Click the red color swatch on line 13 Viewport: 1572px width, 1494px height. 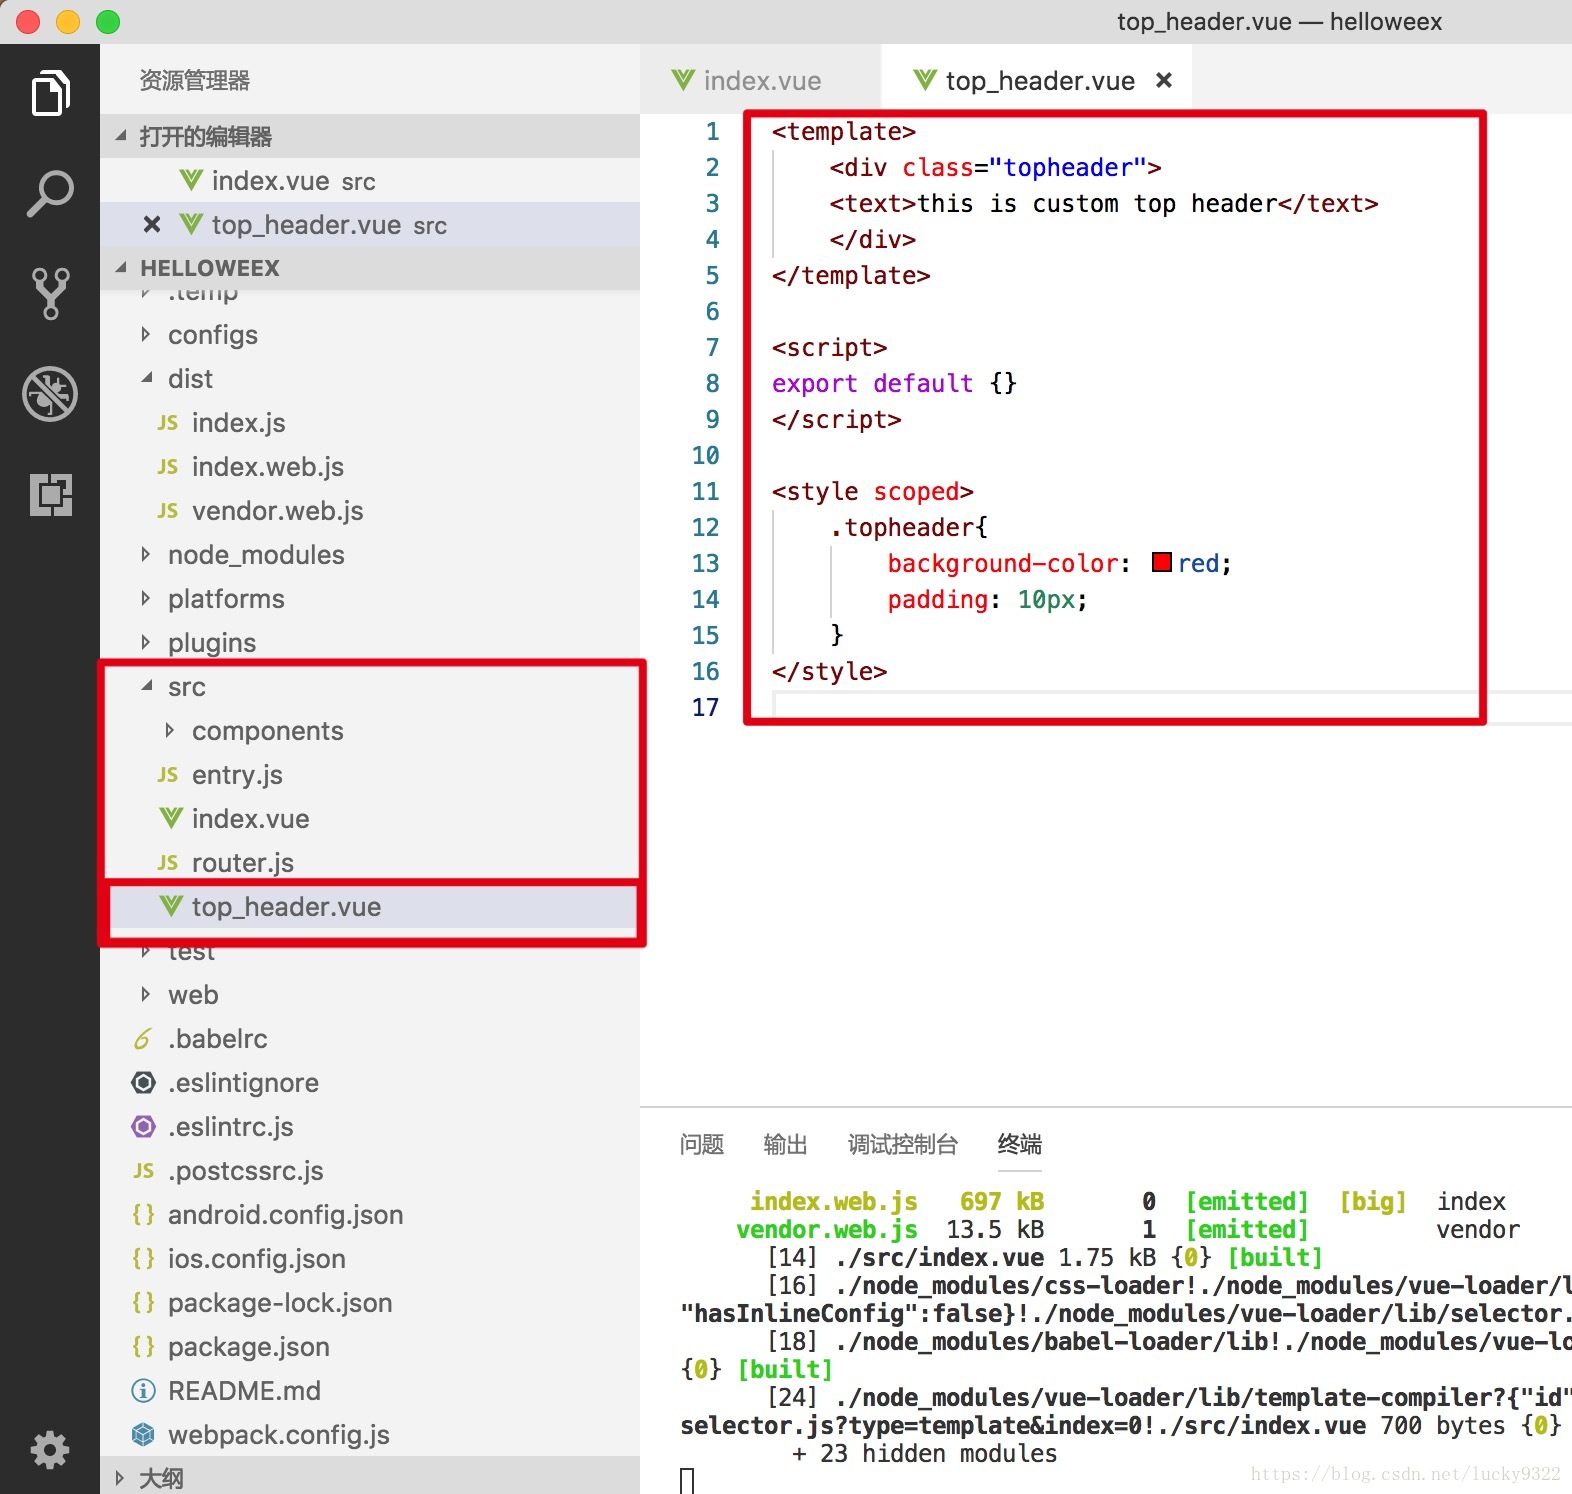1161,562
